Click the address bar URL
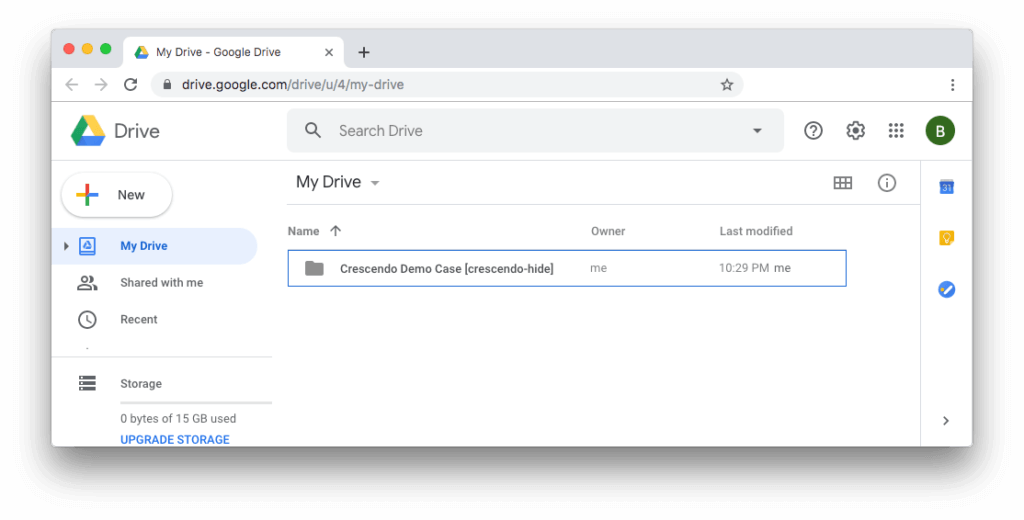This screenshot has height=520, width=1024. pos(293,85)
